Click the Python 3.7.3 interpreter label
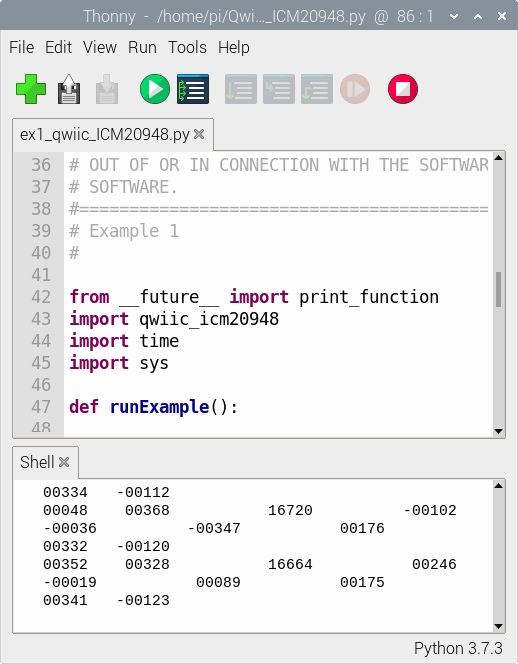Viewport: 518px width, 664px height. tap(458, 648)
